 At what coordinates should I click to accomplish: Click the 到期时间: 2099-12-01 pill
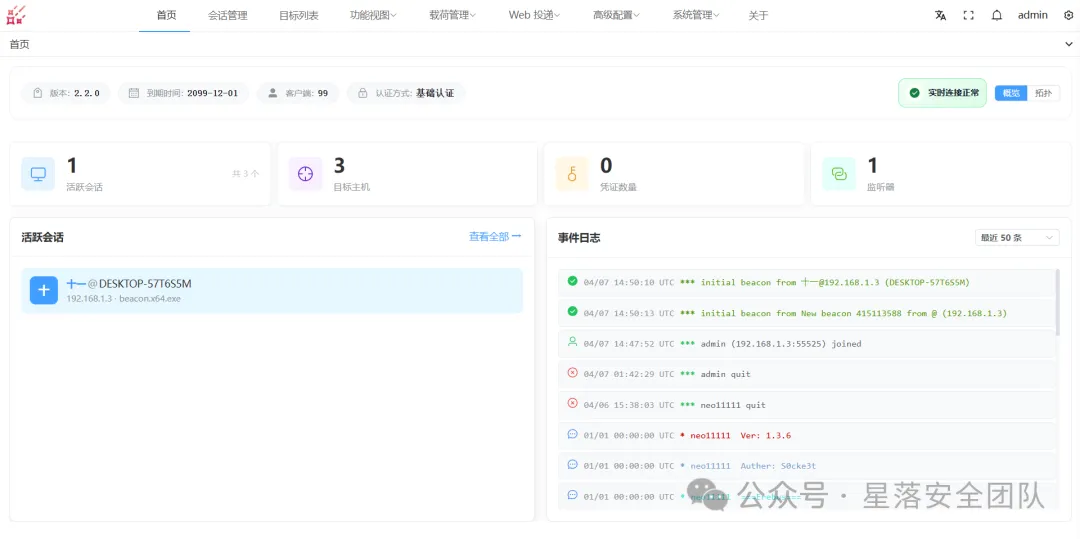point(183,93)
